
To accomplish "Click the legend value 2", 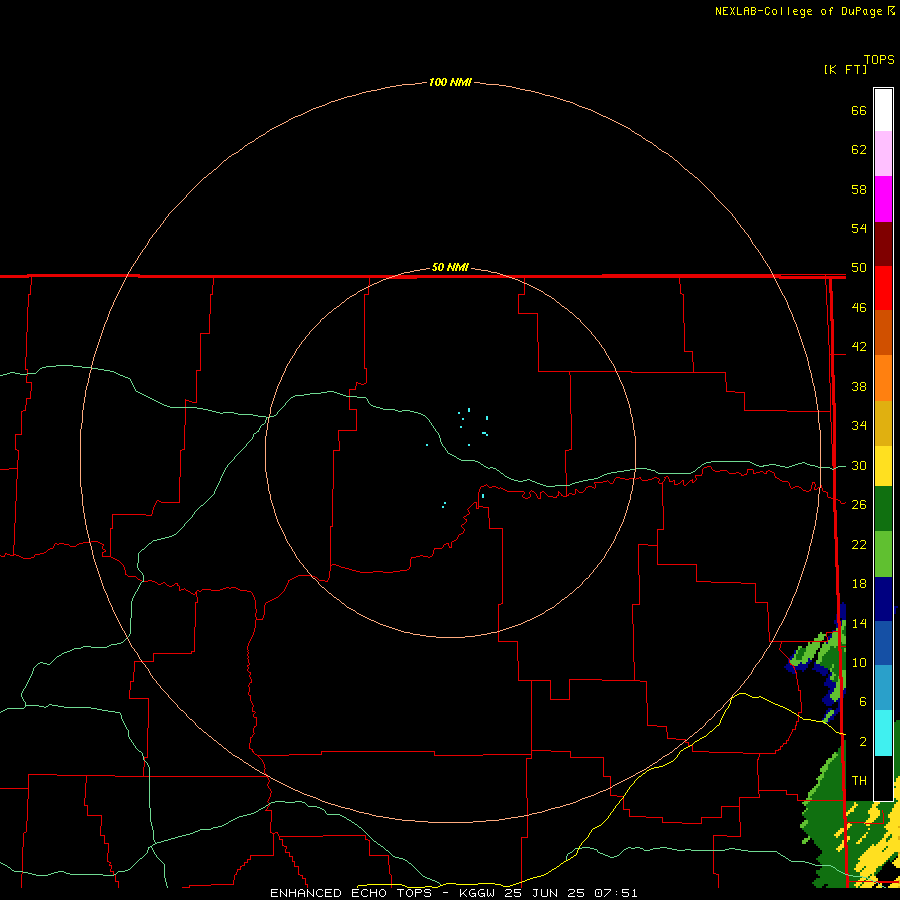I will tap(863, 742).
